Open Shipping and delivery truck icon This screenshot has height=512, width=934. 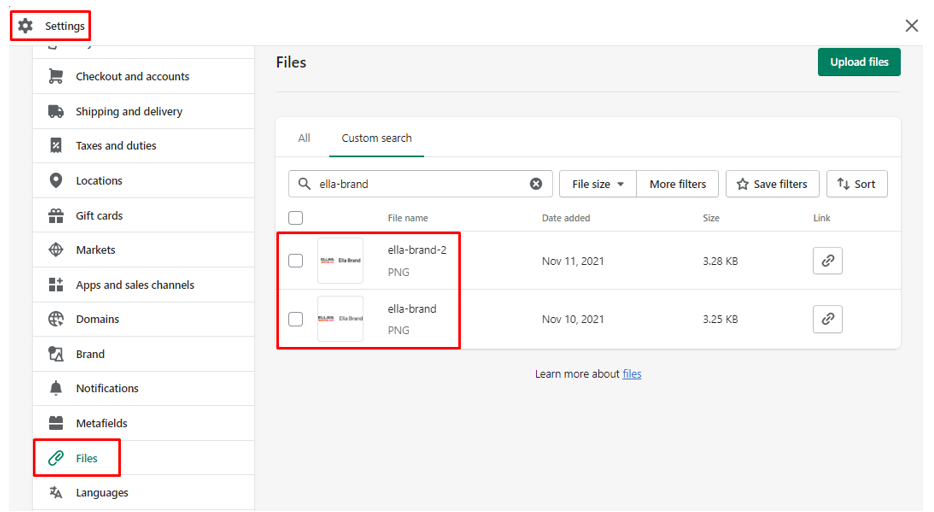[56, 111]
